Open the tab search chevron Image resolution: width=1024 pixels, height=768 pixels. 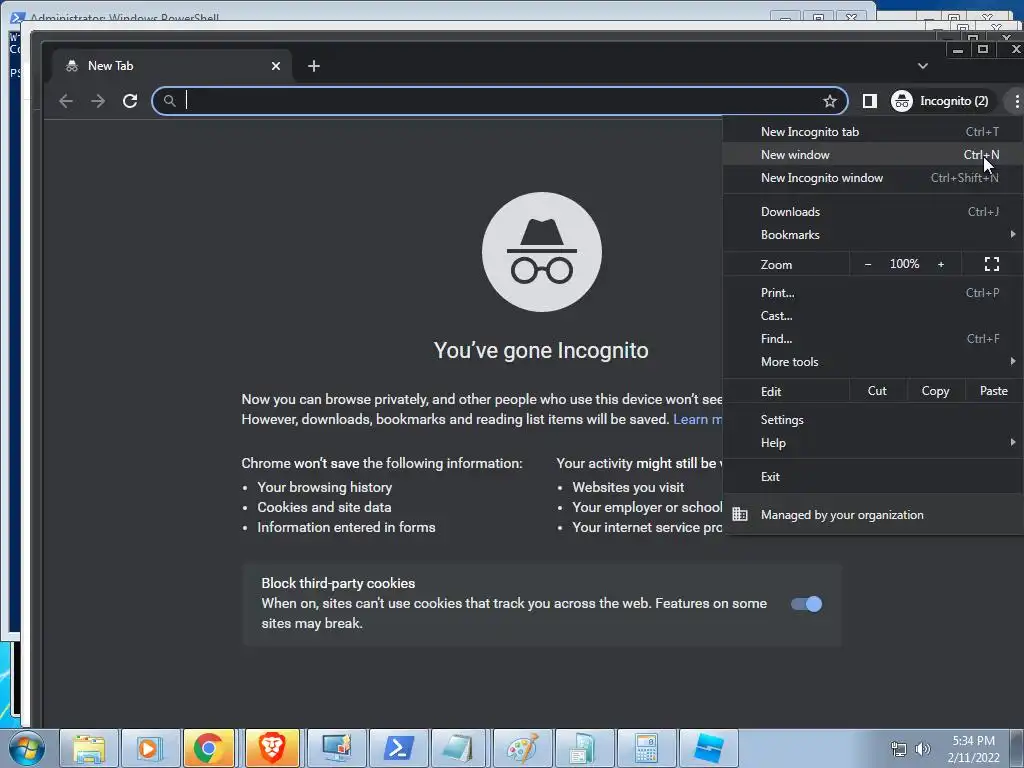[922, 66]
